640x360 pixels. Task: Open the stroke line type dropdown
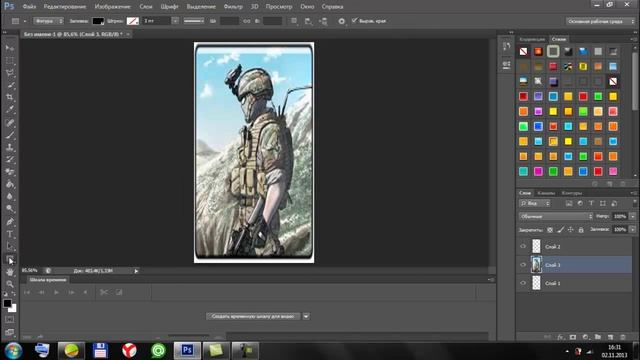click(194, 21)
